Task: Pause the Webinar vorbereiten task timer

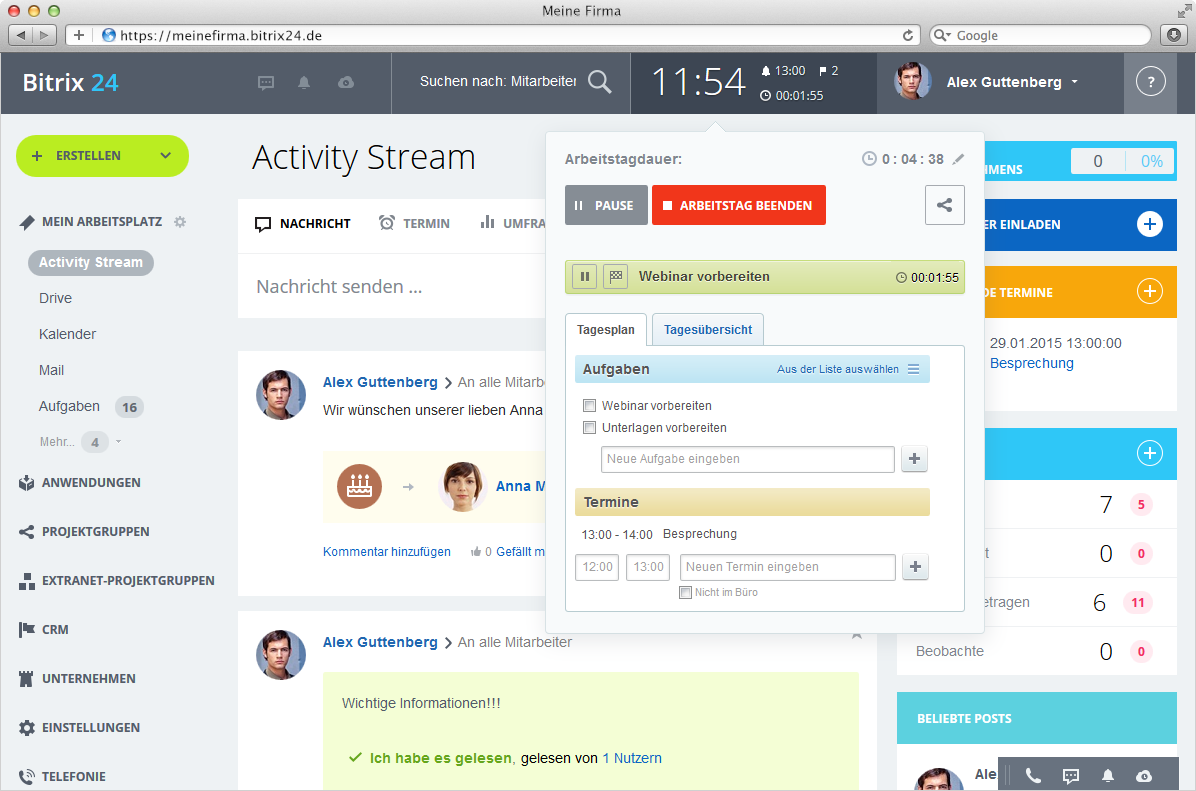Action: point(584,276)
